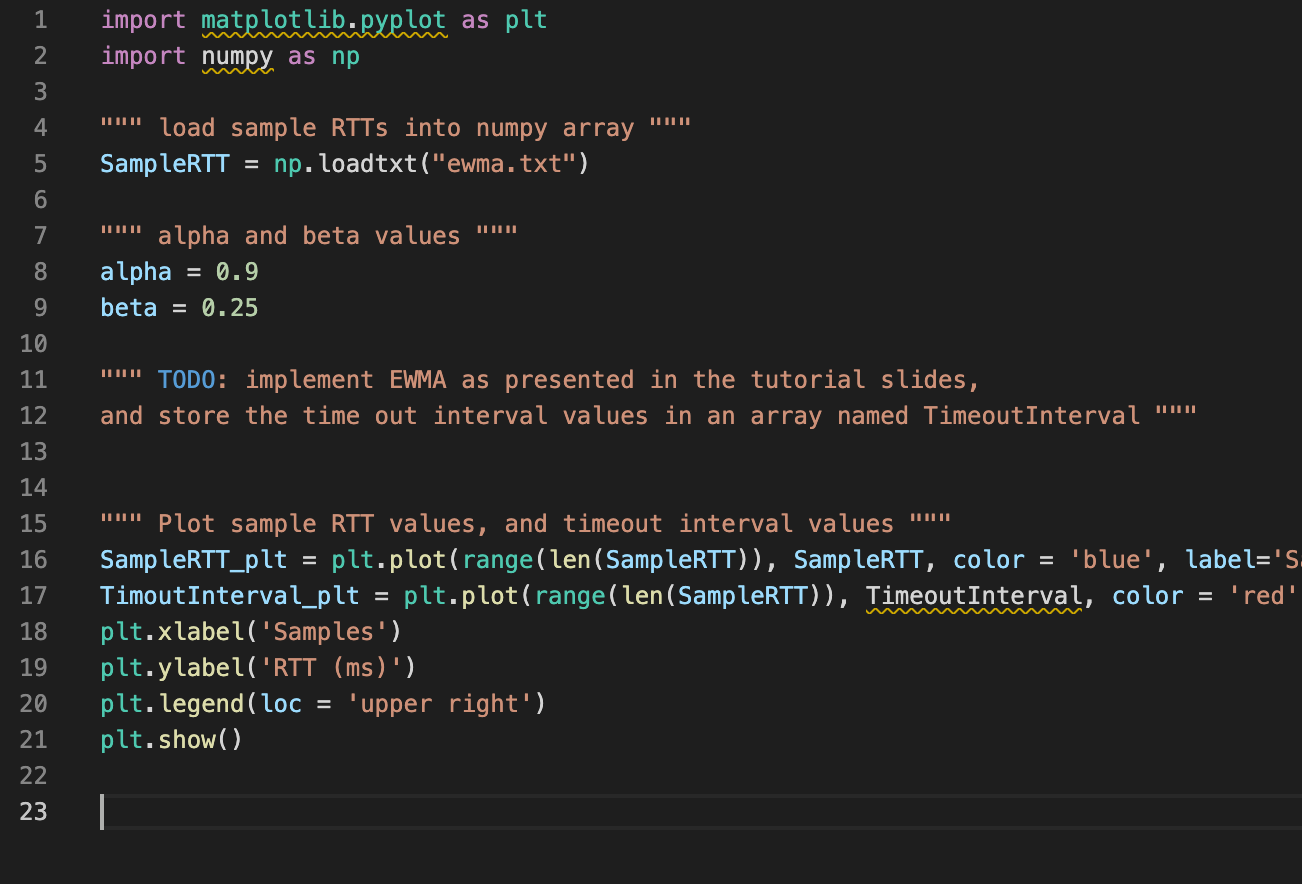Click the 'show' method call
This screenshot has height=884, width=1302.
coord(186,740)
